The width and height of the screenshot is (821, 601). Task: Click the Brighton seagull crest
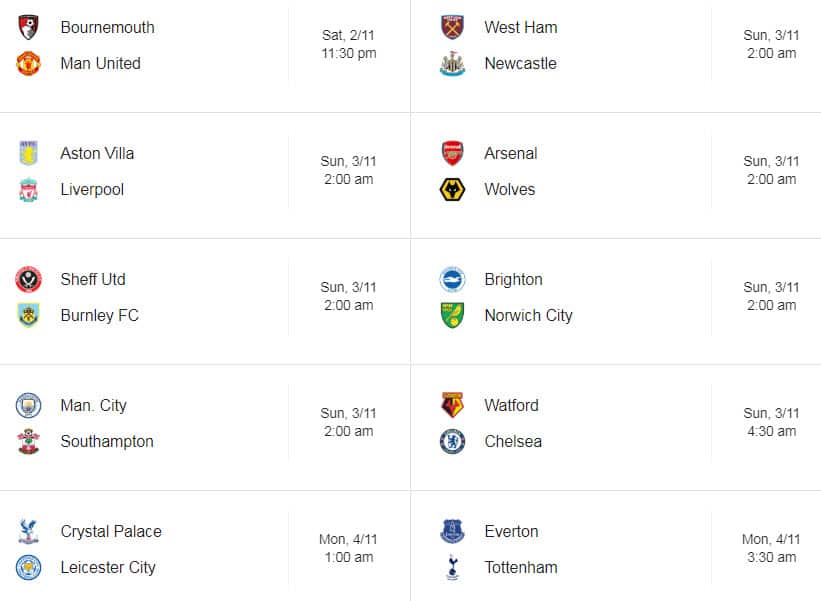(452, 279)
